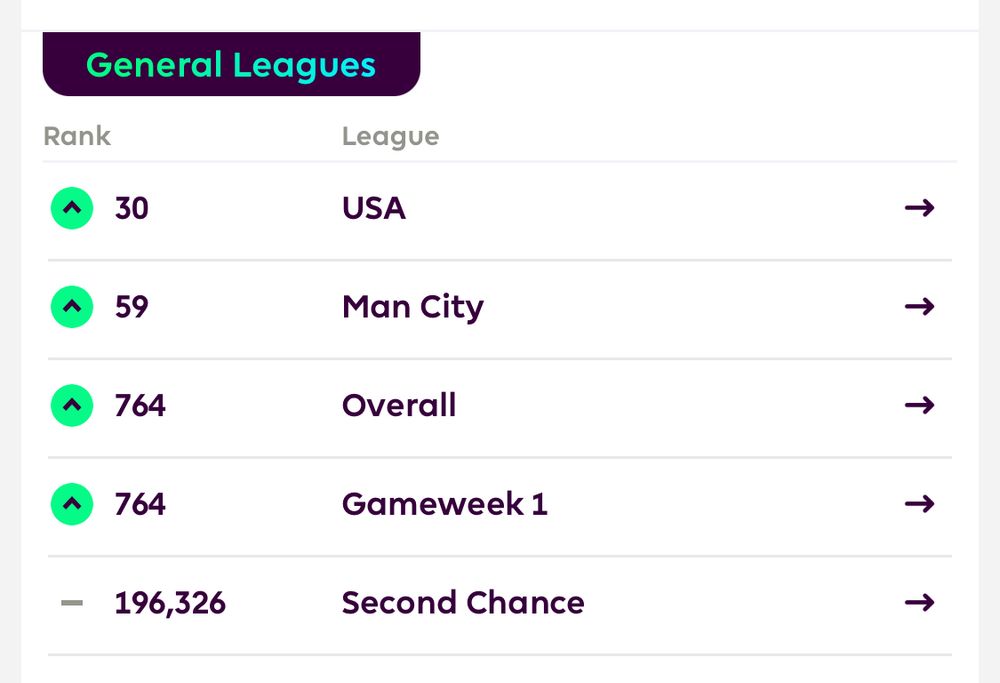This screenshot has width=1000, height=683.
Task: Open the Gameweek 1 league arrow
Action: click(x=919, y=504)
